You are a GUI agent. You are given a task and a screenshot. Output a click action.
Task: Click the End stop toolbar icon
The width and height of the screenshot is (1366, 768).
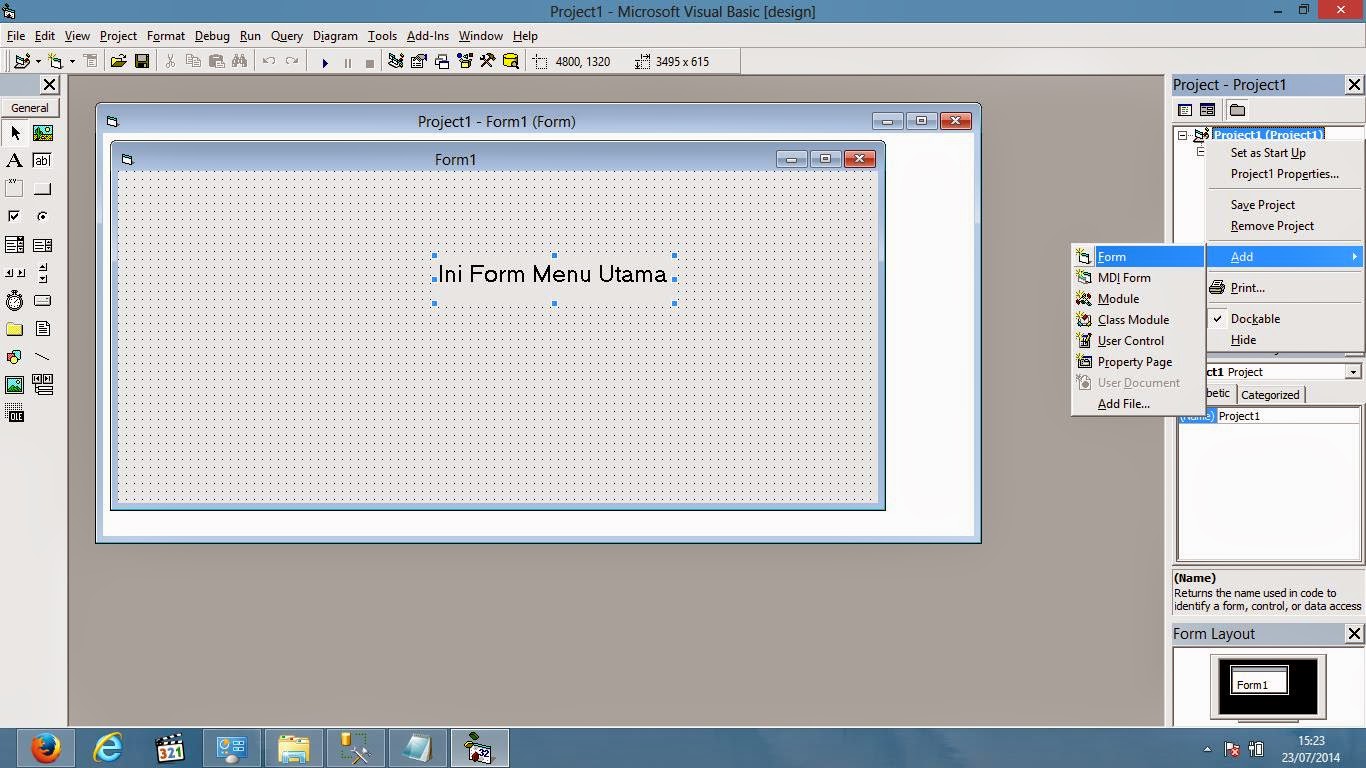tap(369, 62)
